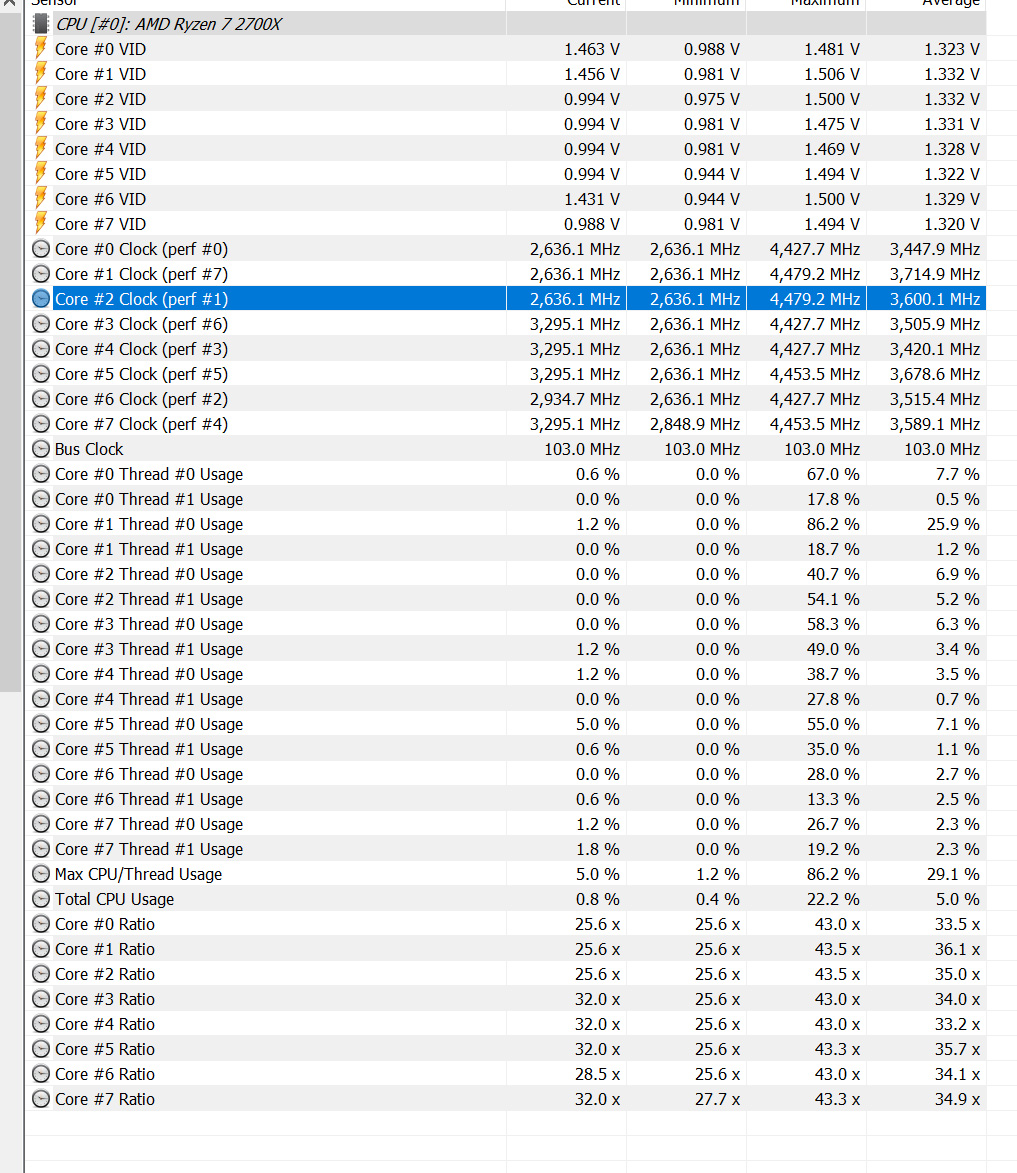The width and height of the screenshot is (1017, 1173).
Task: Select the Core #6 Thread #1 Usage label
Action: coord(149,799)
